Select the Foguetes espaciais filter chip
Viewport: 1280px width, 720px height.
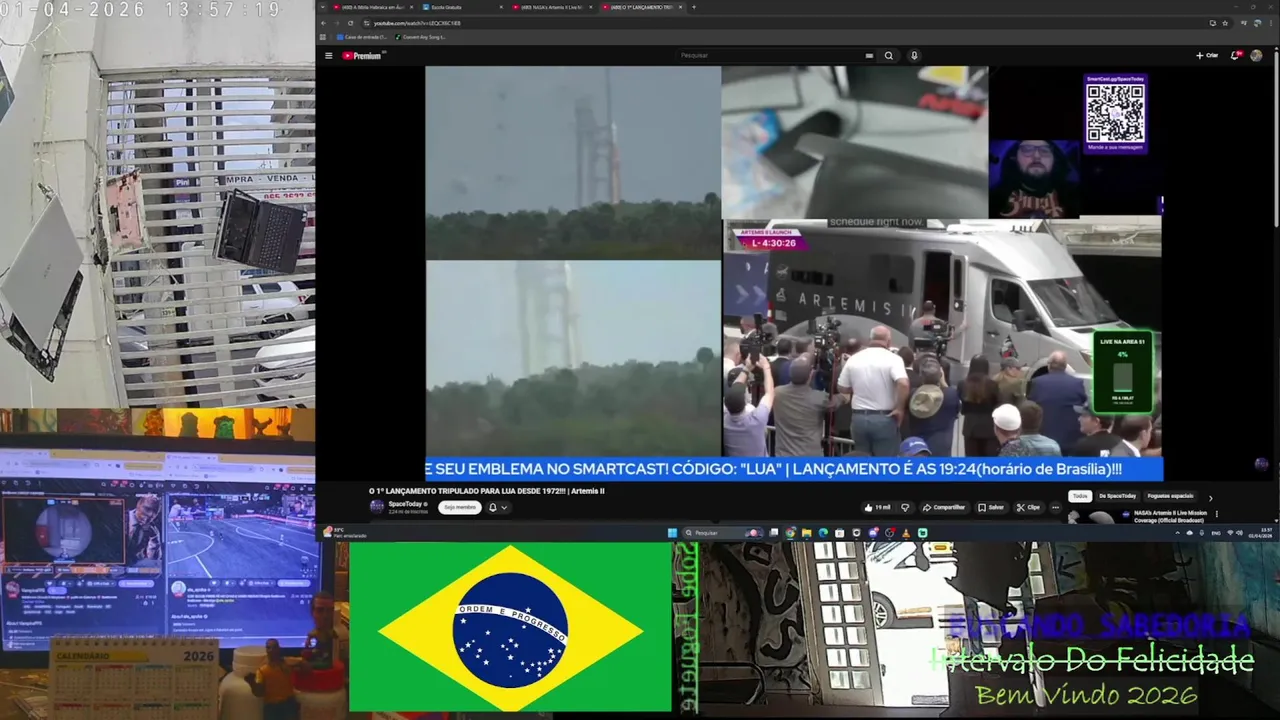pos(1170,496)
